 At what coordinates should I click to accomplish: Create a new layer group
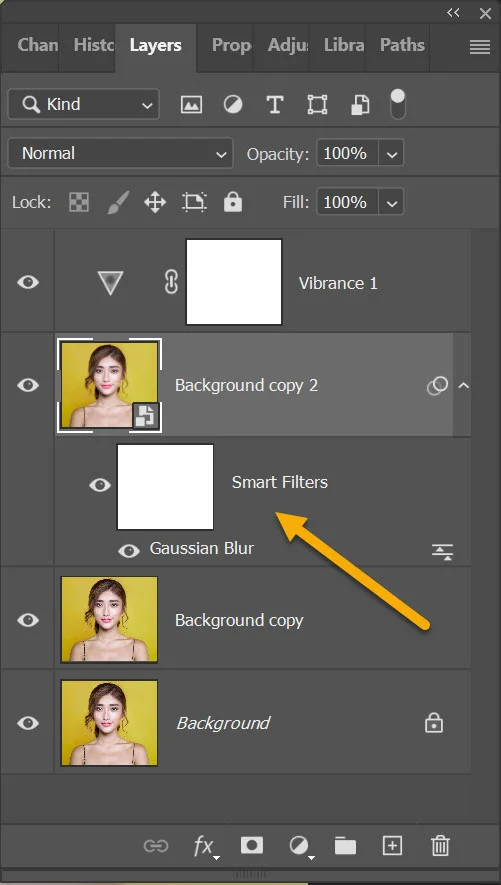(345, 845)
